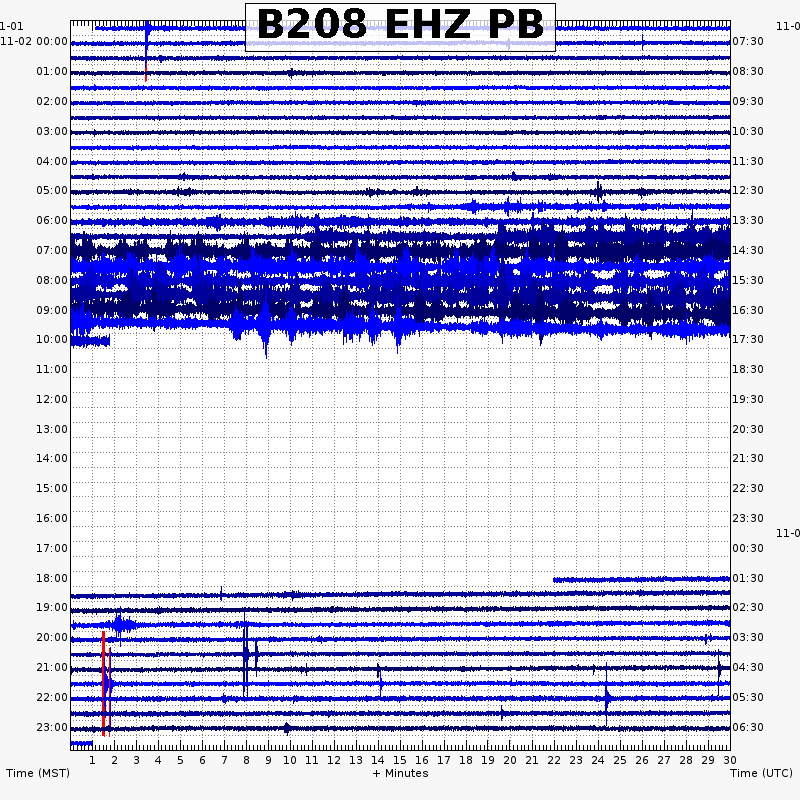Viewport: 800px width, 800px height.
Task: Click the 14:30 UTC time label
Action: [x=748, y=251]
